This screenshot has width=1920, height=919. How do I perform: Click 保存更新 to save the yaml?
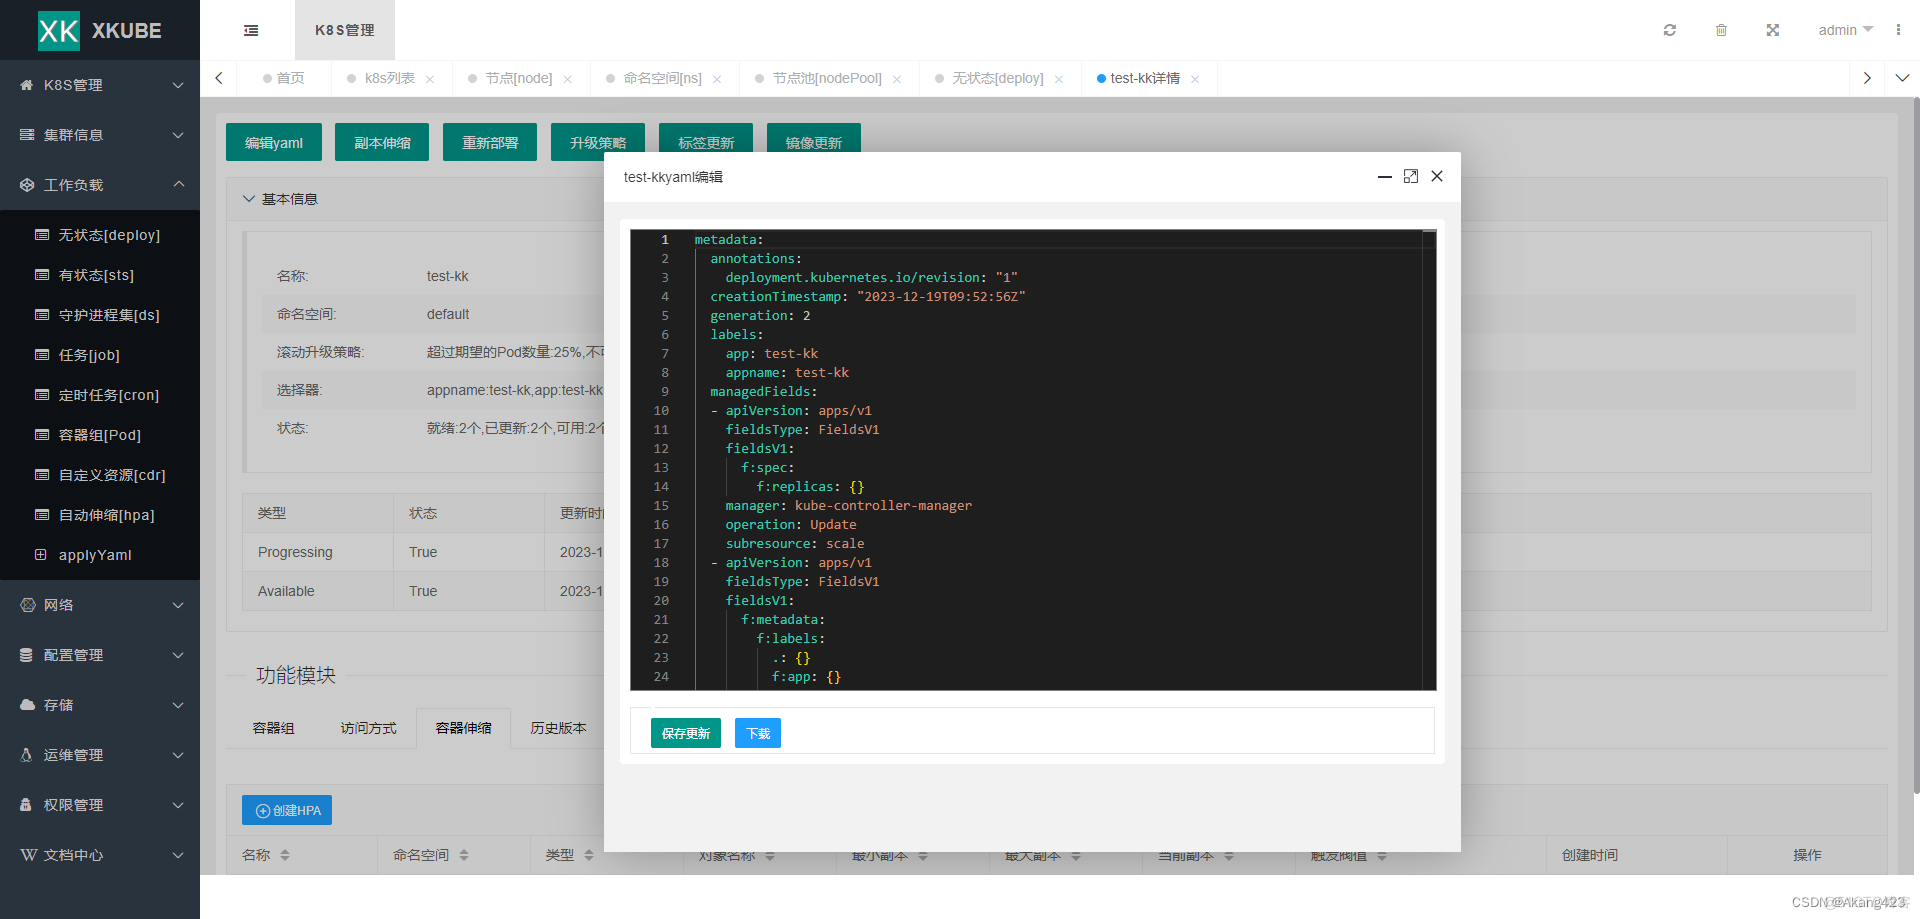tap(686, 733)
